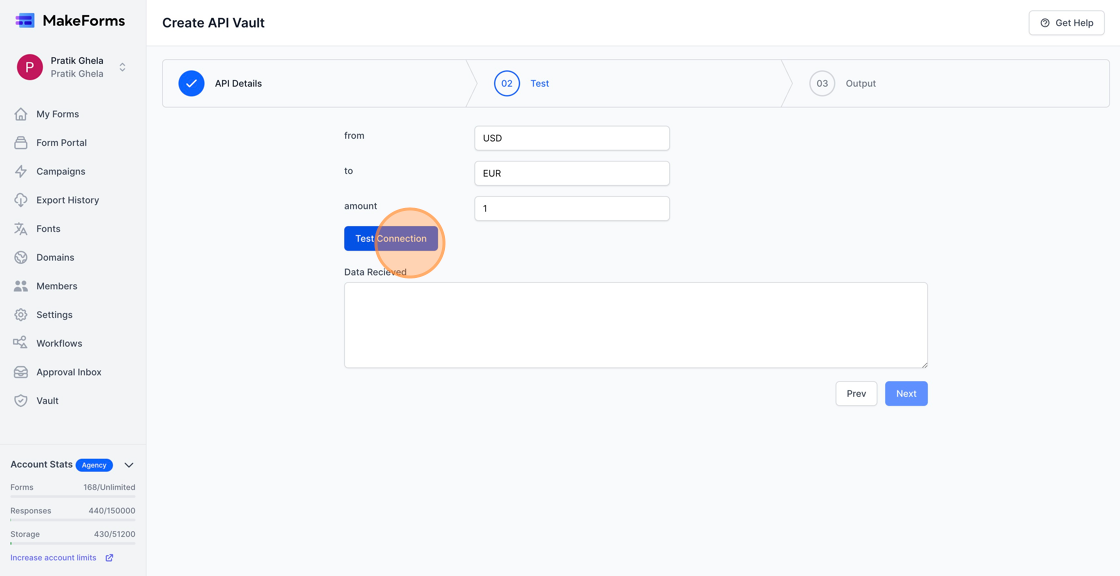Open the Fonts manager
The image size is (1120, 576).
click(x=44, y=228)
